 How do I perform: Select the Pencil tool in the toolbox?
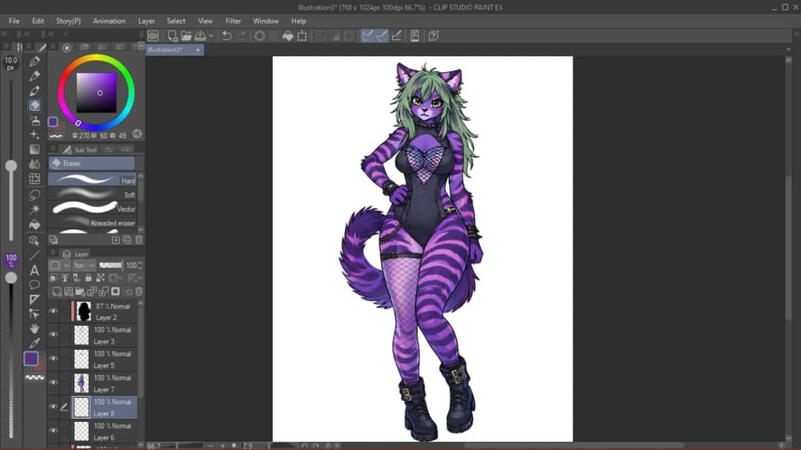pos(34,76)
